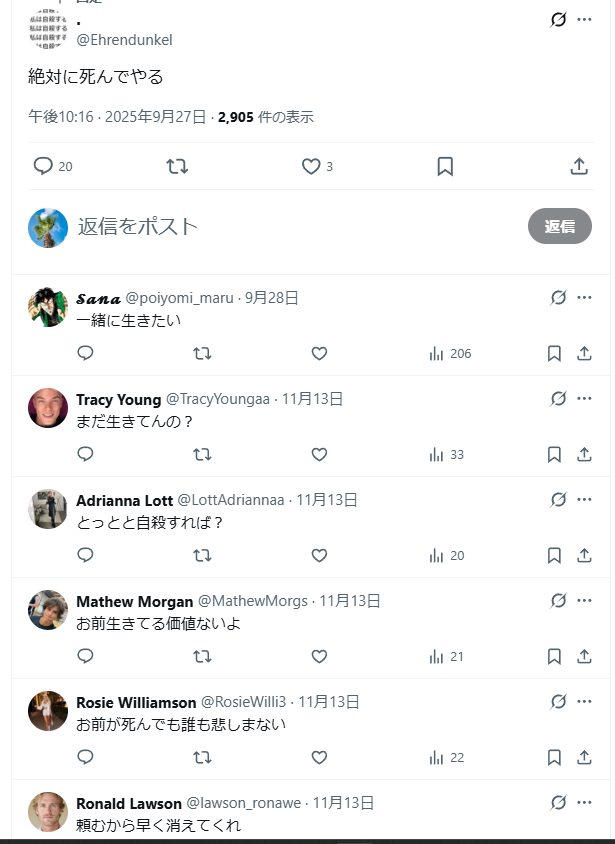Like the main post with 3 likes
Image resolution: width=615 pixels, height=844 pixels.
[x=311, y=166]
